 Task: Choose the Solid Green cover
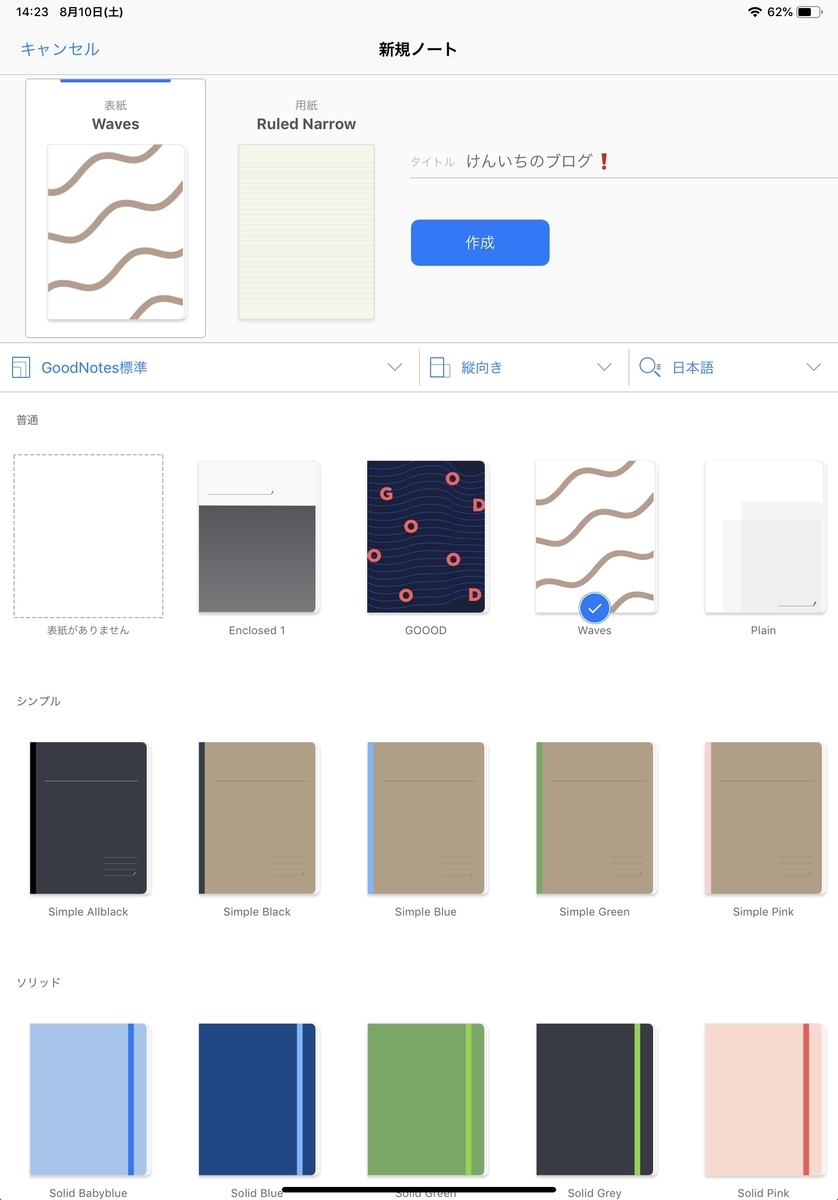tap(426, 1099)
